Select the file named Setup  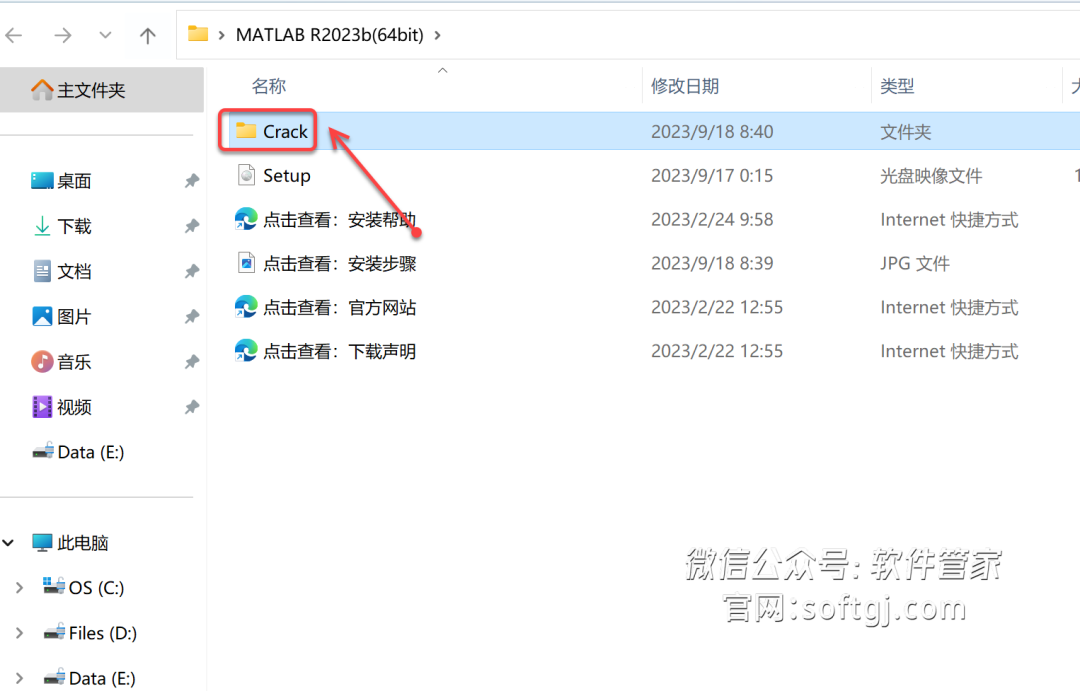tap(287, 176)
